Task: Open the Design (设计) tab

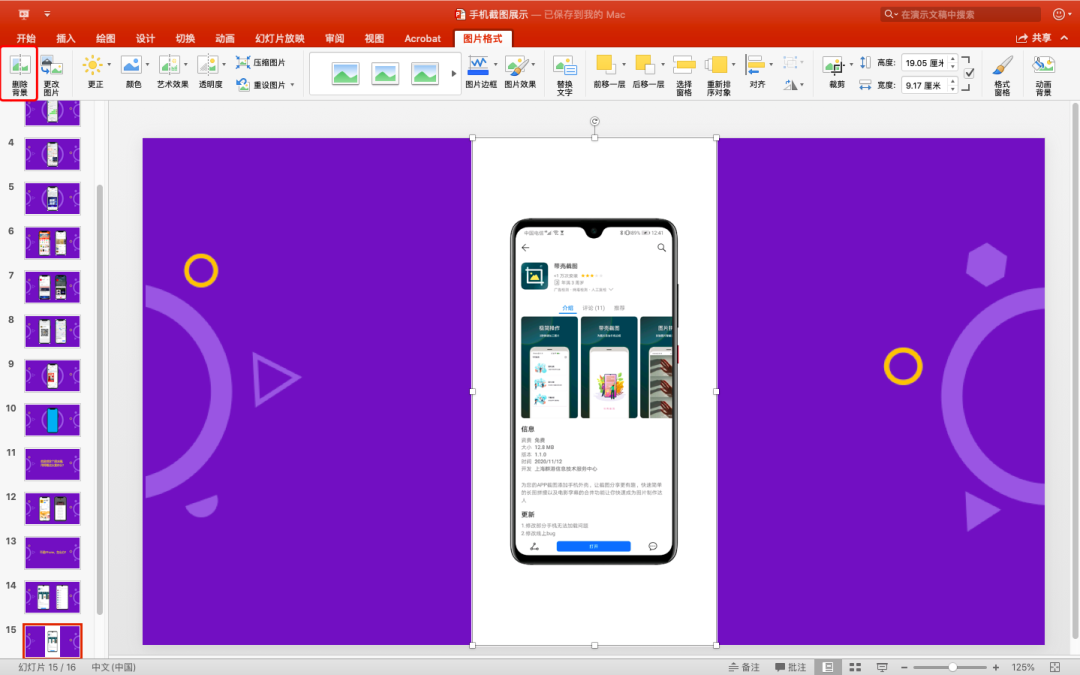Action: 145,39
